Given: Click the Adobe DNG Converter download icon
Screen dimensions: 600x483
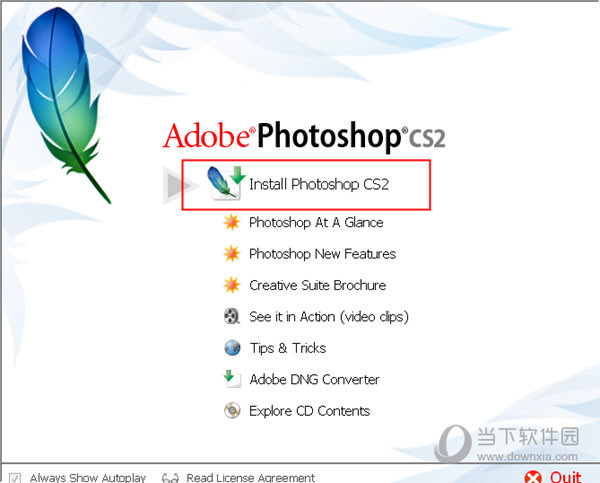Looking at the screenshot, I should tap(232, 379).
